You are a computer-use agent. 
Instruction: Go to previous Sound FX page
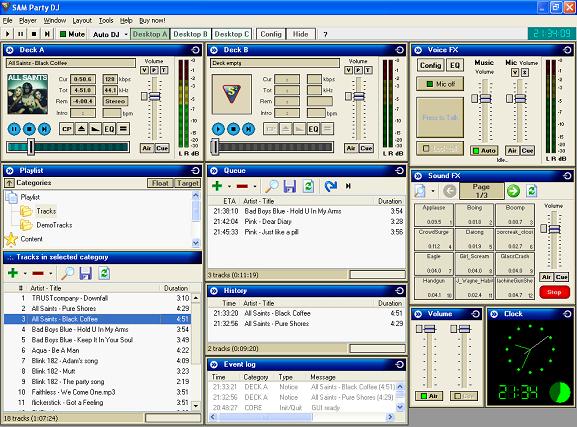point(449,191)
